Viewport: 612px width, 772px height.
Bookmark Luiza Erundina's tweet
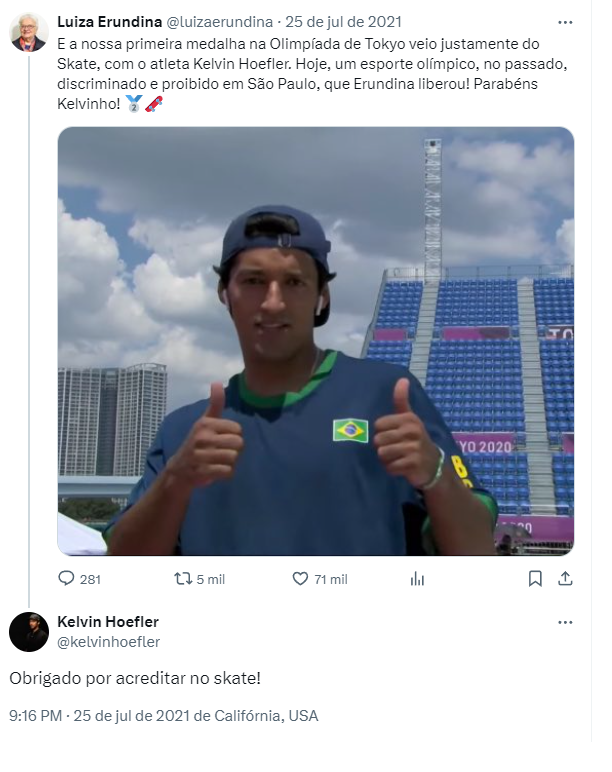535,578
